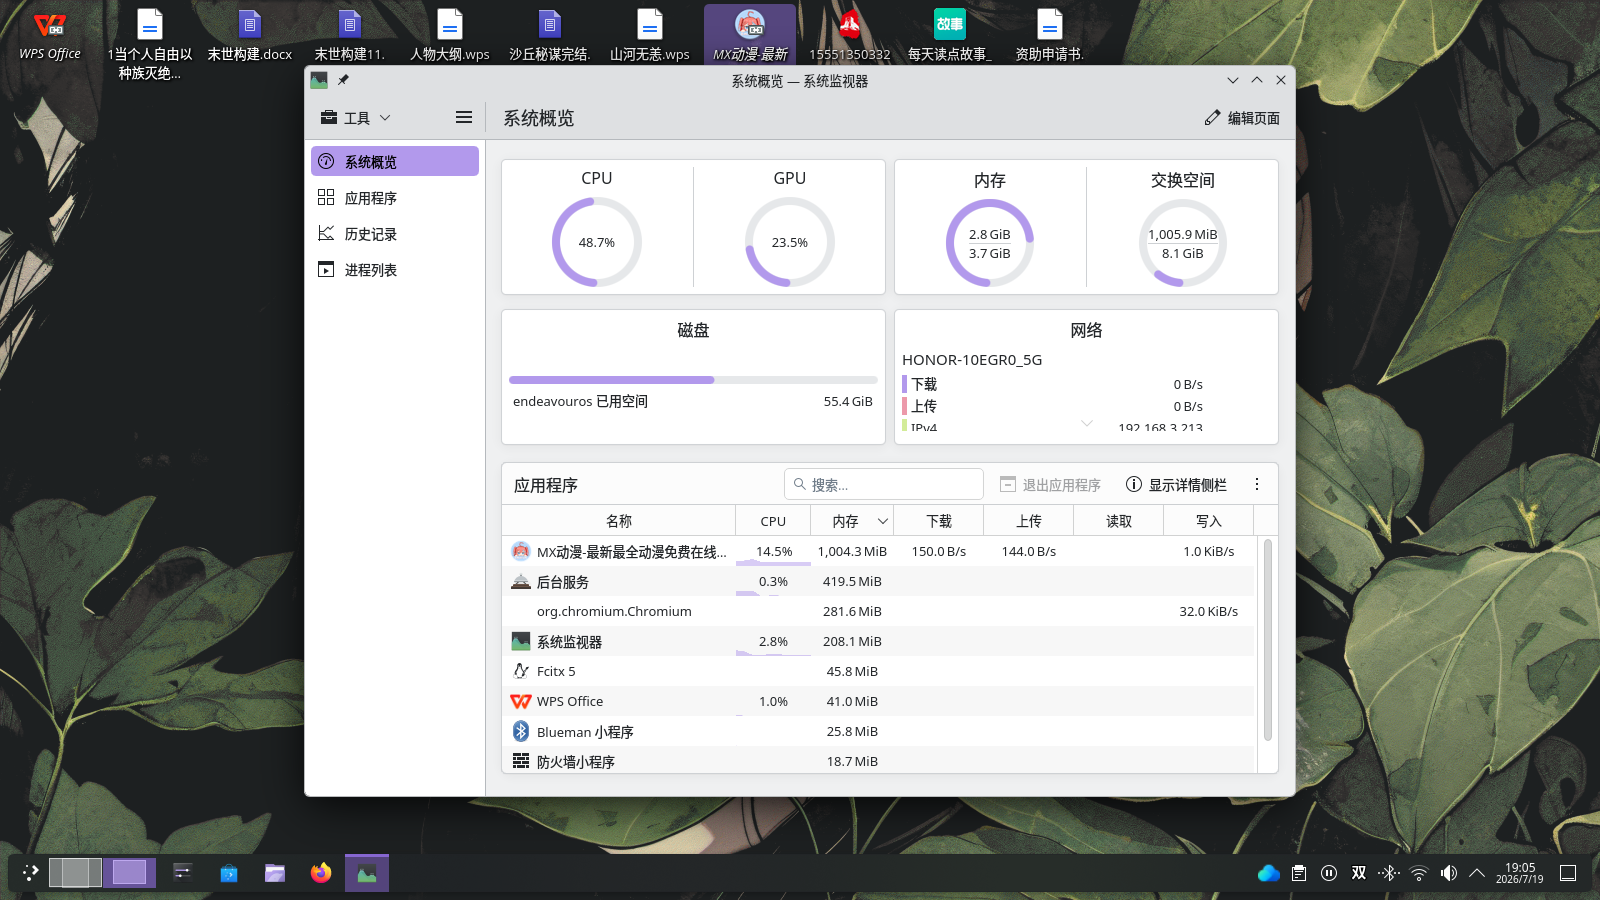Switch to the second virtual desktop pager
This screenshot has height=900, width=1600.
(130, 872)
